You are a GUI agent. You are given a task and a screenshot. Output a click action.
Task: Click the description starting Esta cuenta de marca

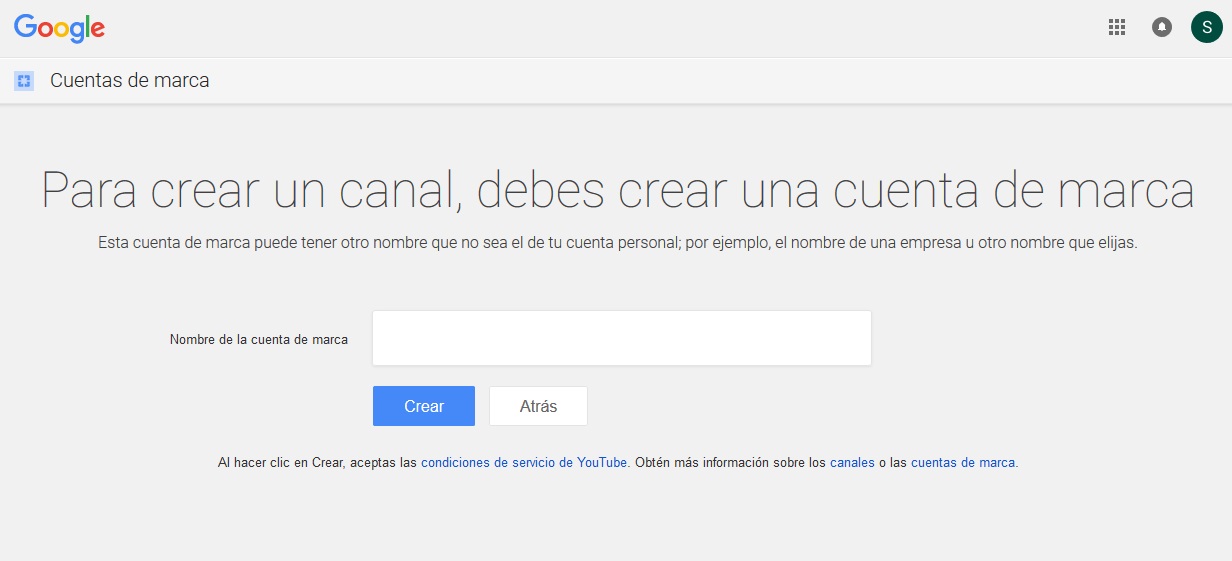click(617, 243)
